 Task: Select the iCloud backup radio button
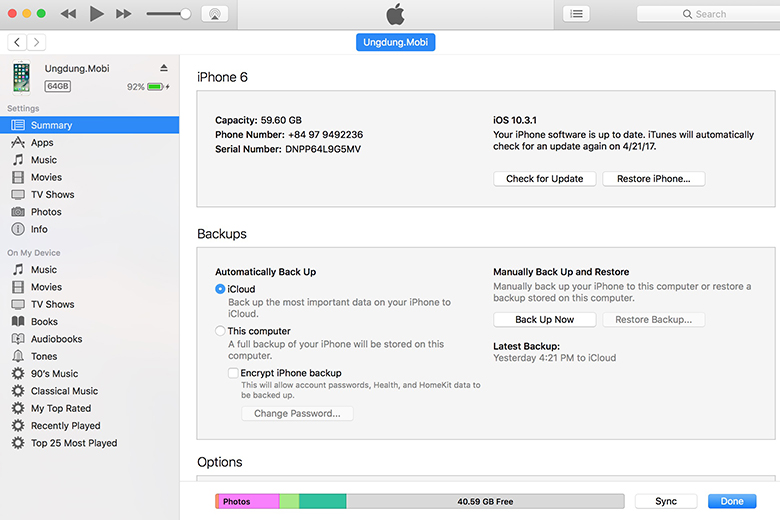pos(220,289)
